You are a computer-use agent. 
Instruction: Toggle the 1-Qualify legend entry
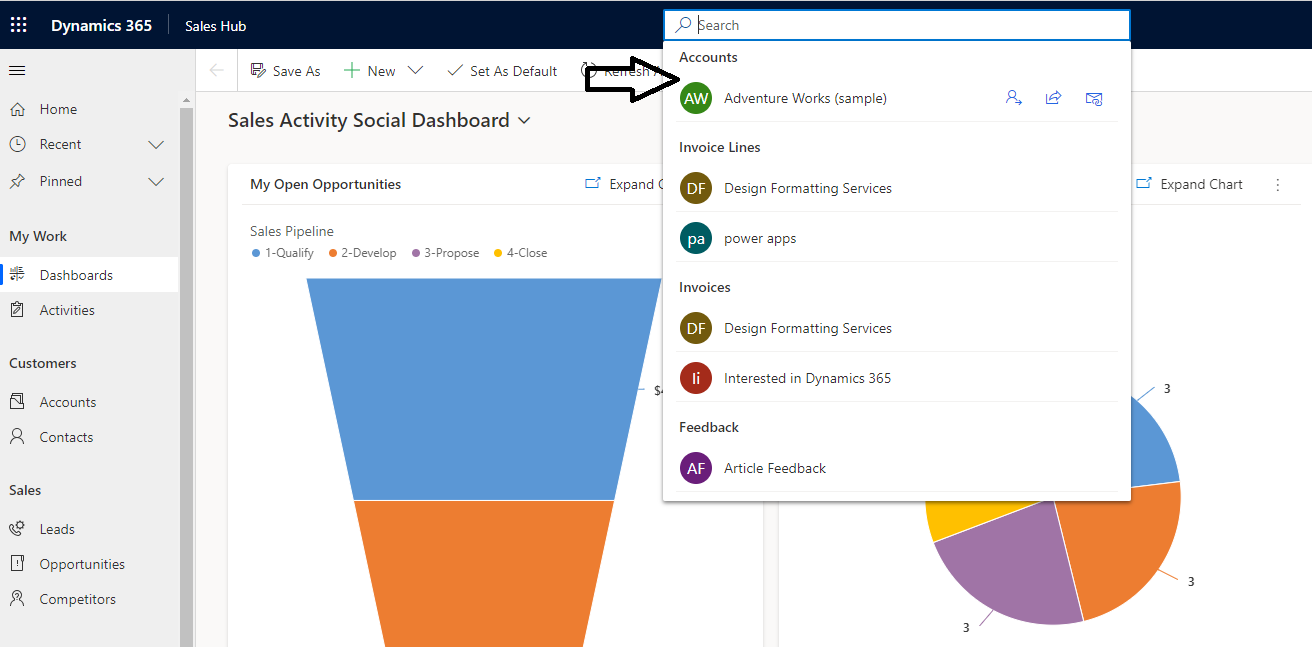[283, 253]
